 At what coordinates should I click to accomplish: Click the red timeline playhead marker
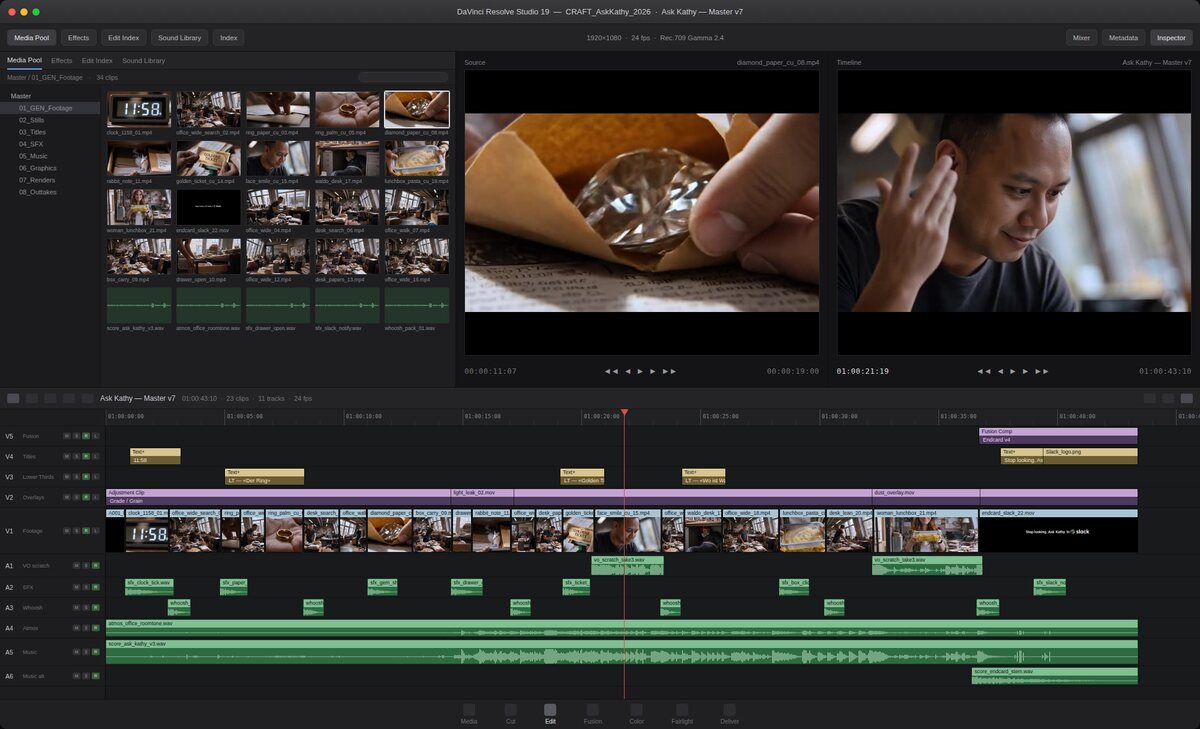(624, 412)
